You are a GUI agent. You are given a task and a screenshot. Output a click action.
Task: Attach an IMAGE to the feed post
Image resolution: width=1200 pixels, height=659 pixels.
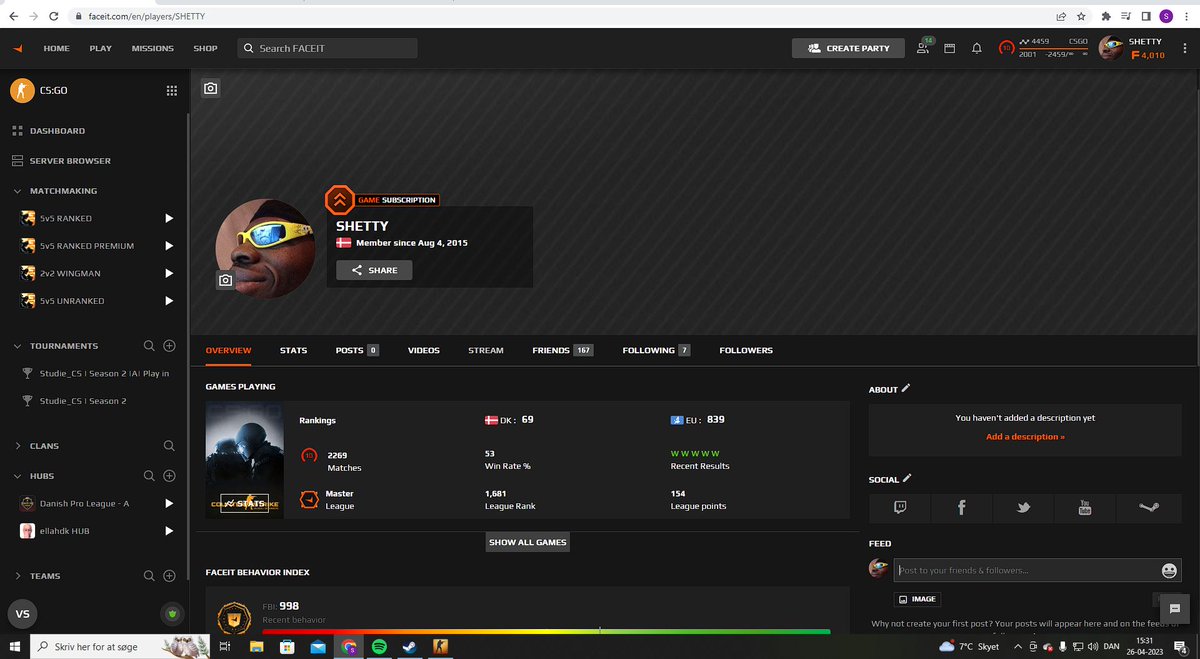[916, 599]
